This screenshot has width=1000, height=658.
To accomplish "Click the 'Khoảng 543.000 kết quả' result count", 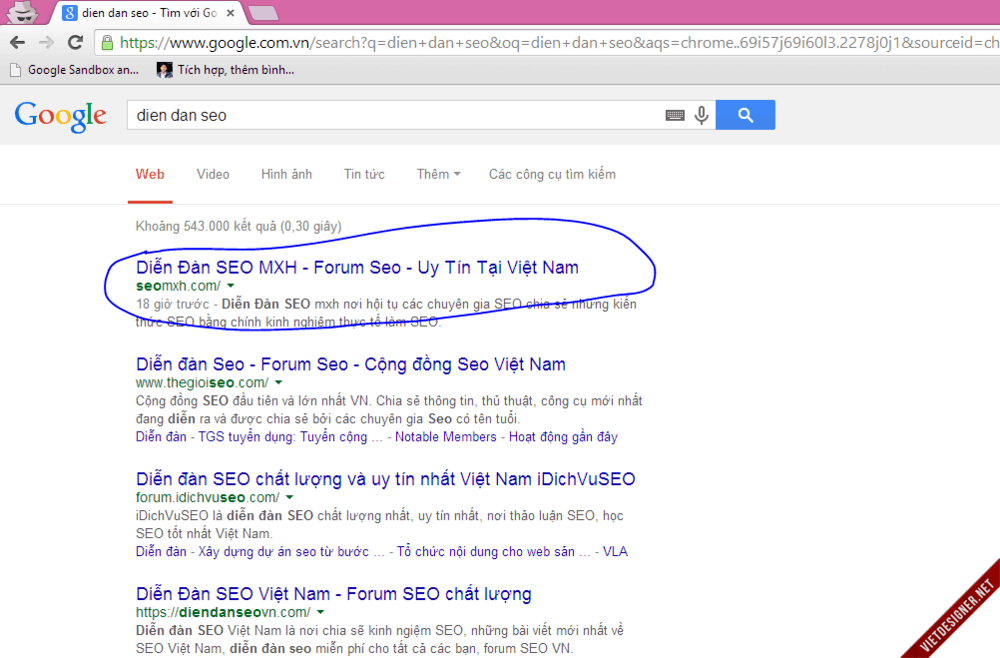I will pyautogui.click(x=239, y=226).
